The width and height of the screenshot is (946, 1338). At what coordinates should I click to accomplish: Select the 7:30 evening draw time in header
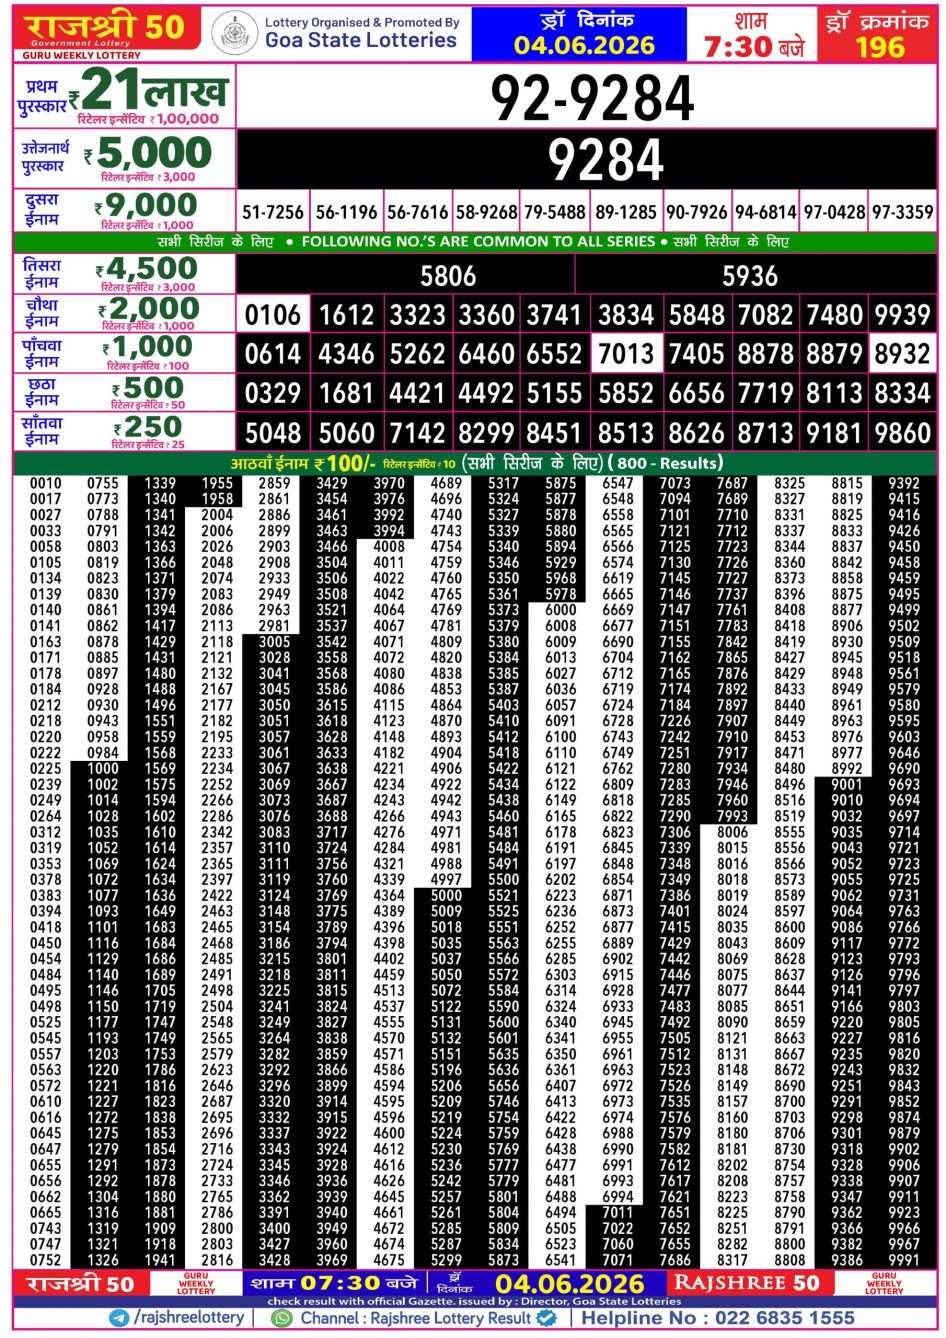(x=754, y=46)
